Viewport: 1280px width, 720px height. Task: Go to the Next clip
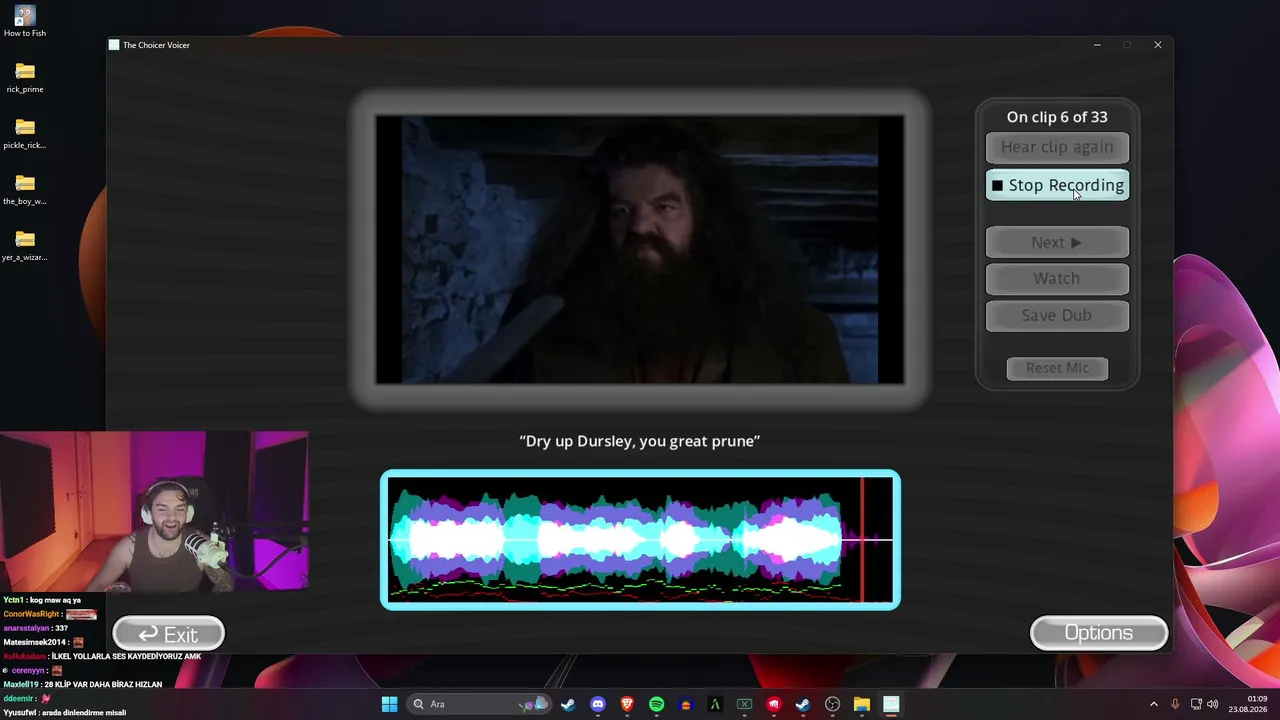coord(1057,242)
